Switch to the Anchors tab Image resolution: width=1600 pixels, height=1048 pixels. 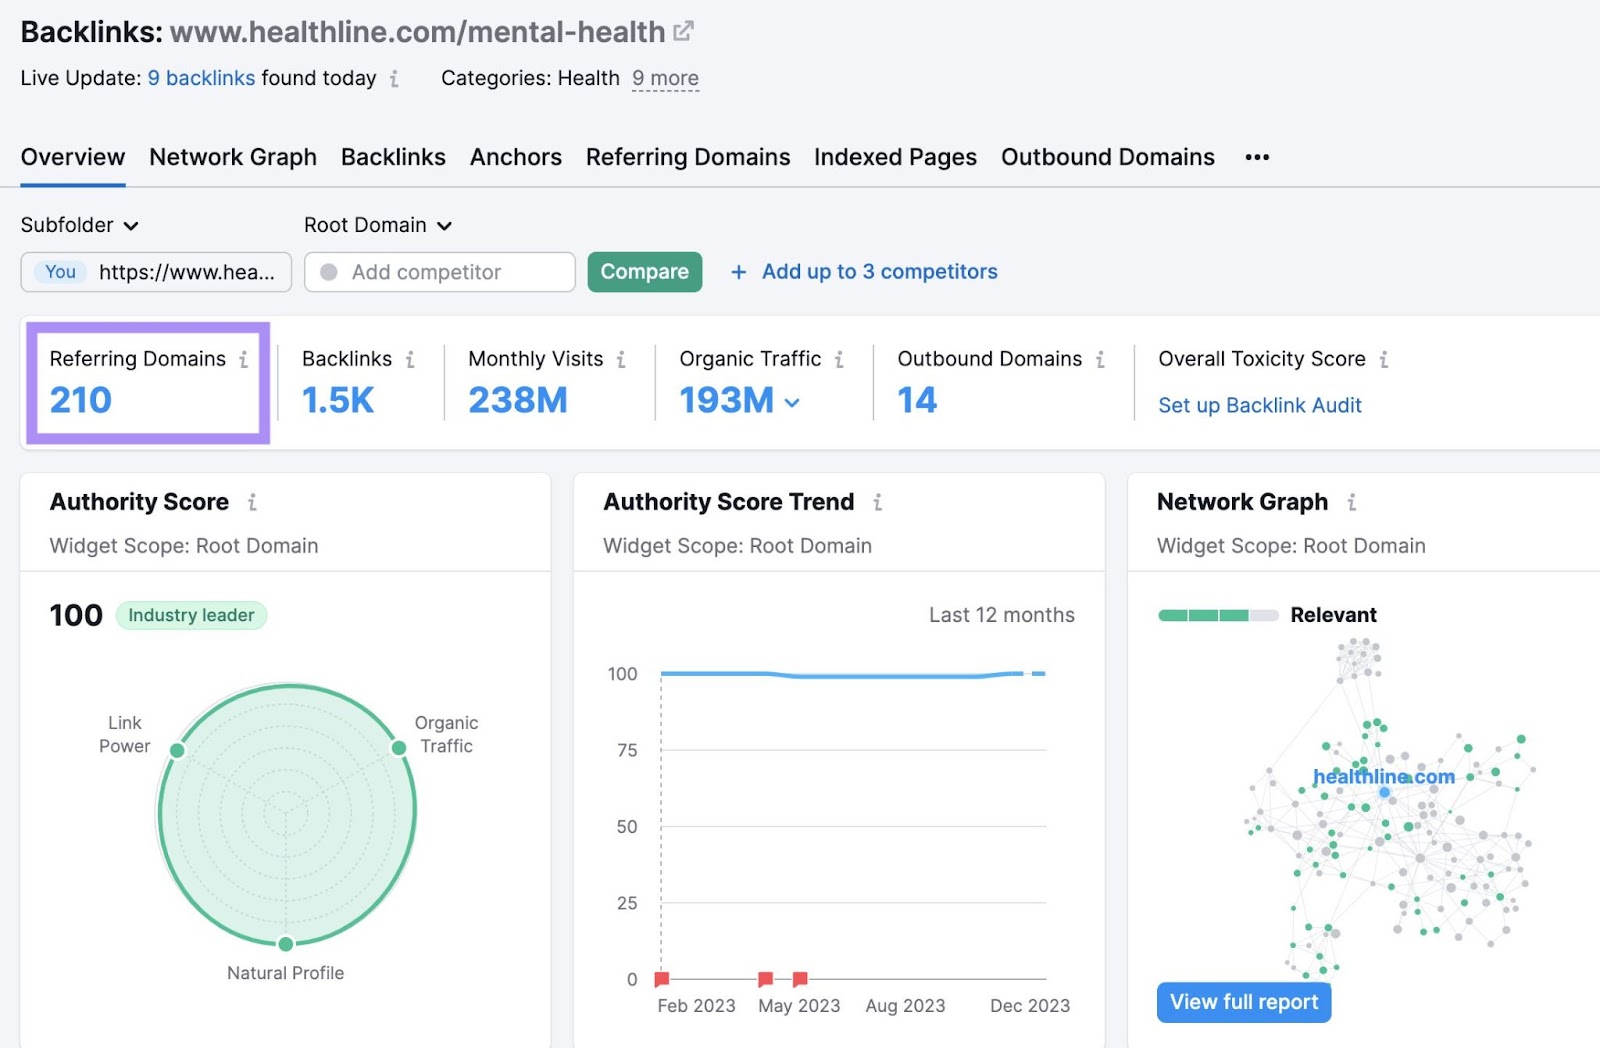pyautogui.click(x=515, y=157)
